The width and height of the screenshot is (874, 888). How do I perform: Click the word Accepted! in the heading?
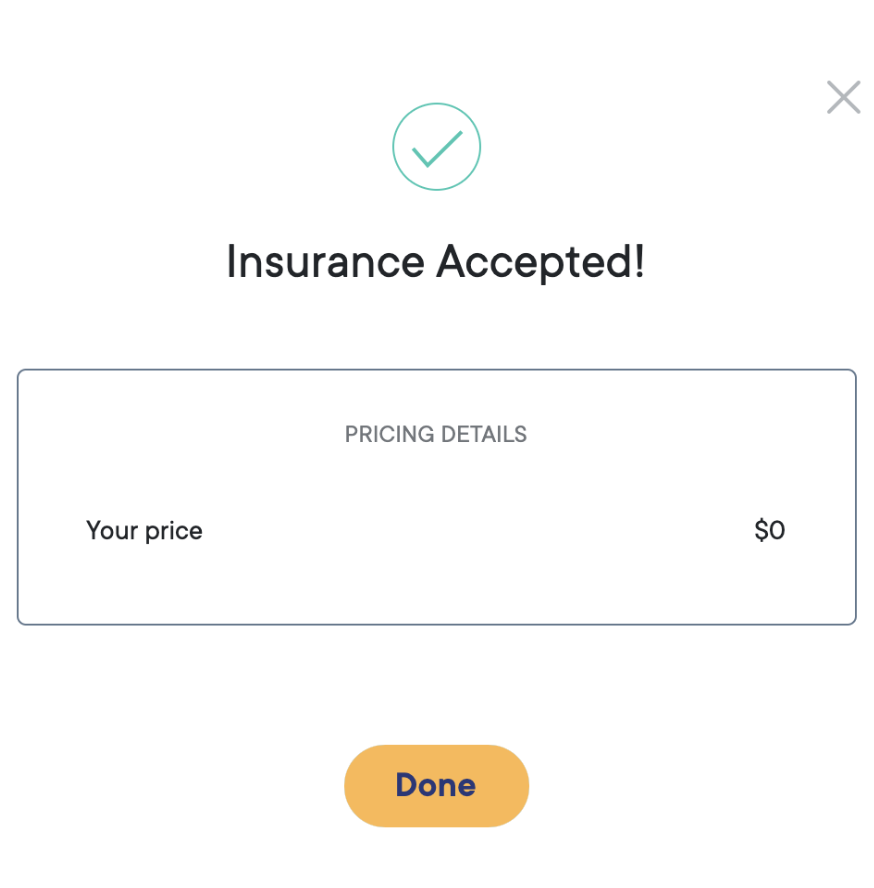coord(540,262)
